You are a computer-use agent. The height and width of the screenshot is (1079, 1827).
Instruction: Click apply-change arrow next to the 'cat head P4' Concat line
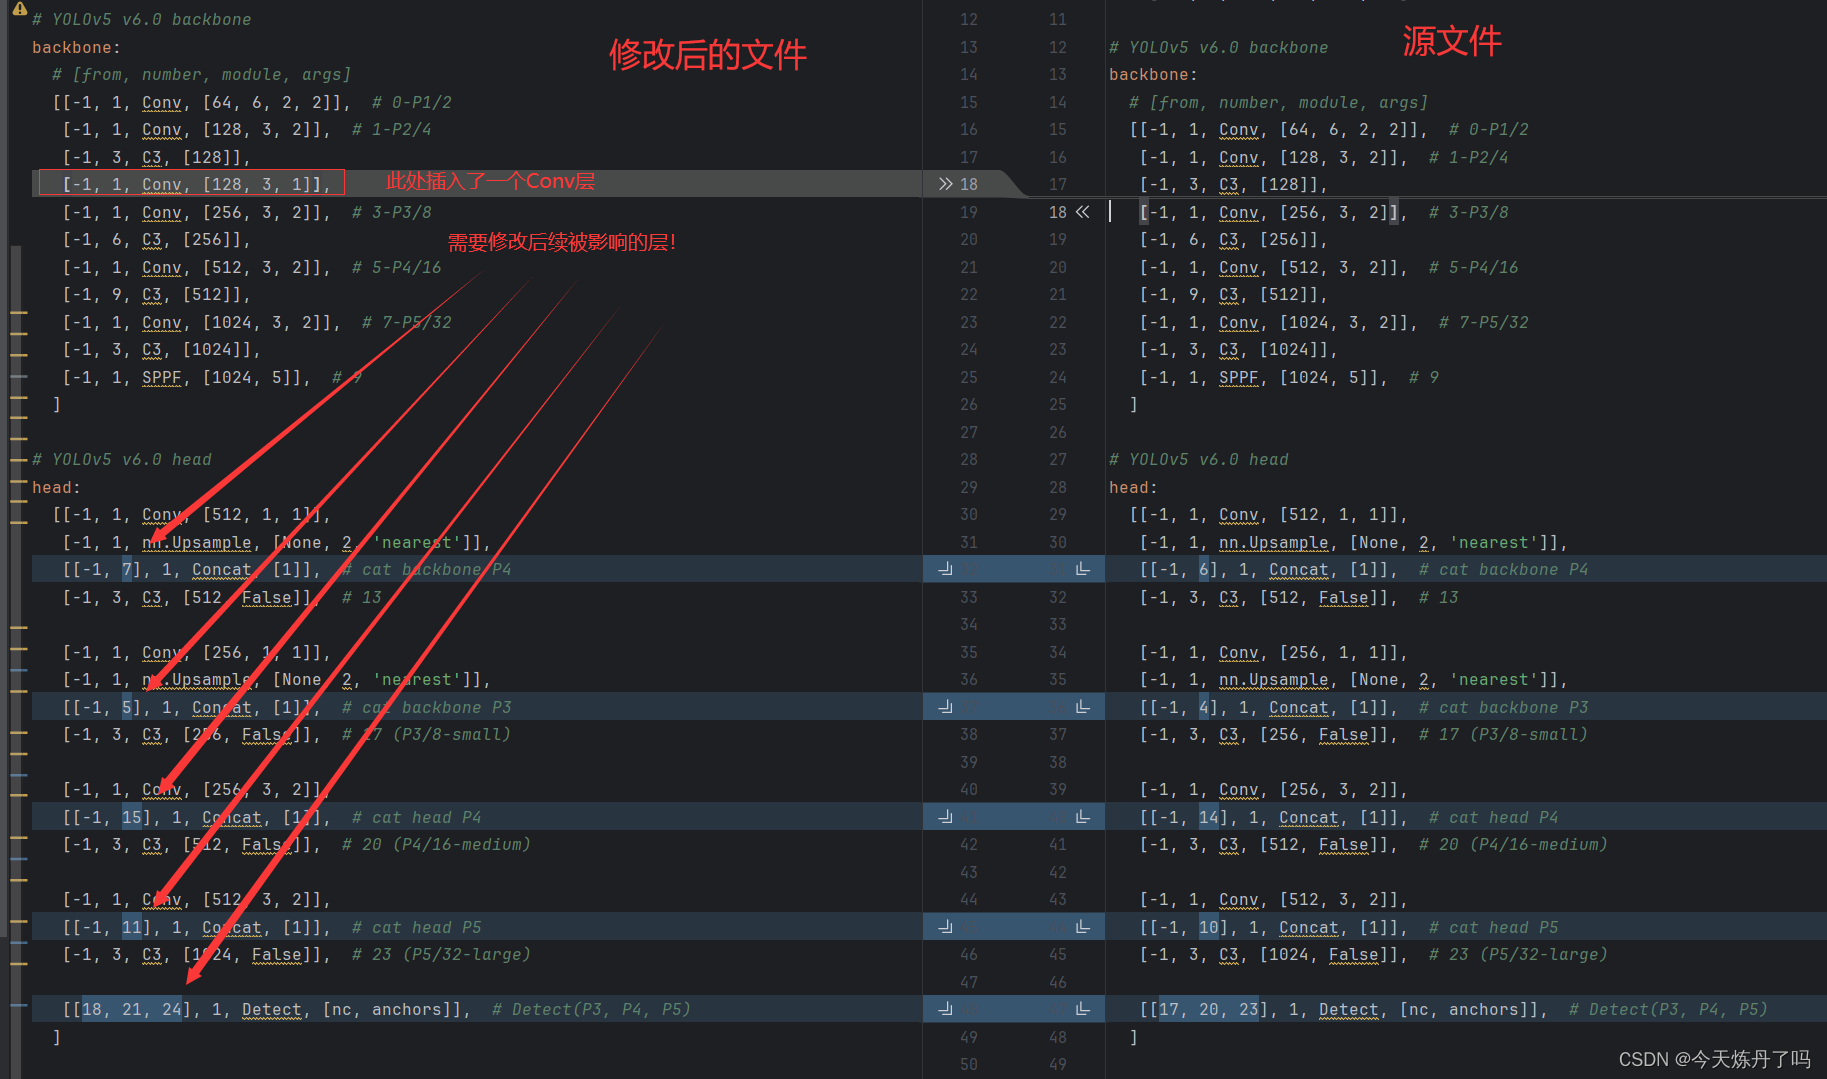click(944, 816)
